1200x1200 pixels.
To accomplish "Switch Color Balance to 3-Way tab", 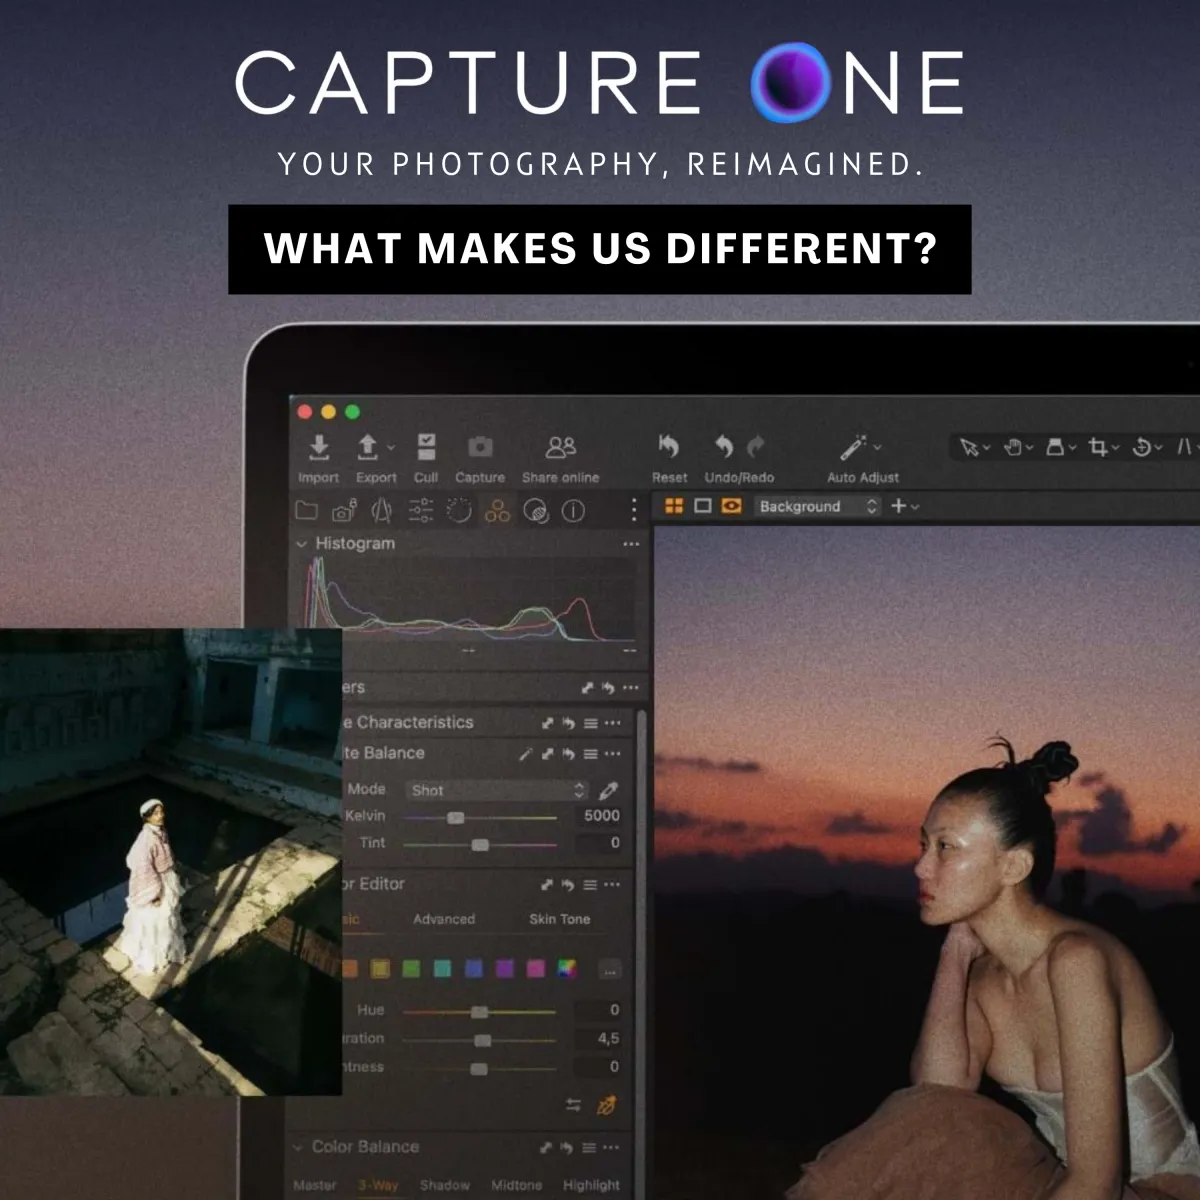I will click(x=378, y=1185).
